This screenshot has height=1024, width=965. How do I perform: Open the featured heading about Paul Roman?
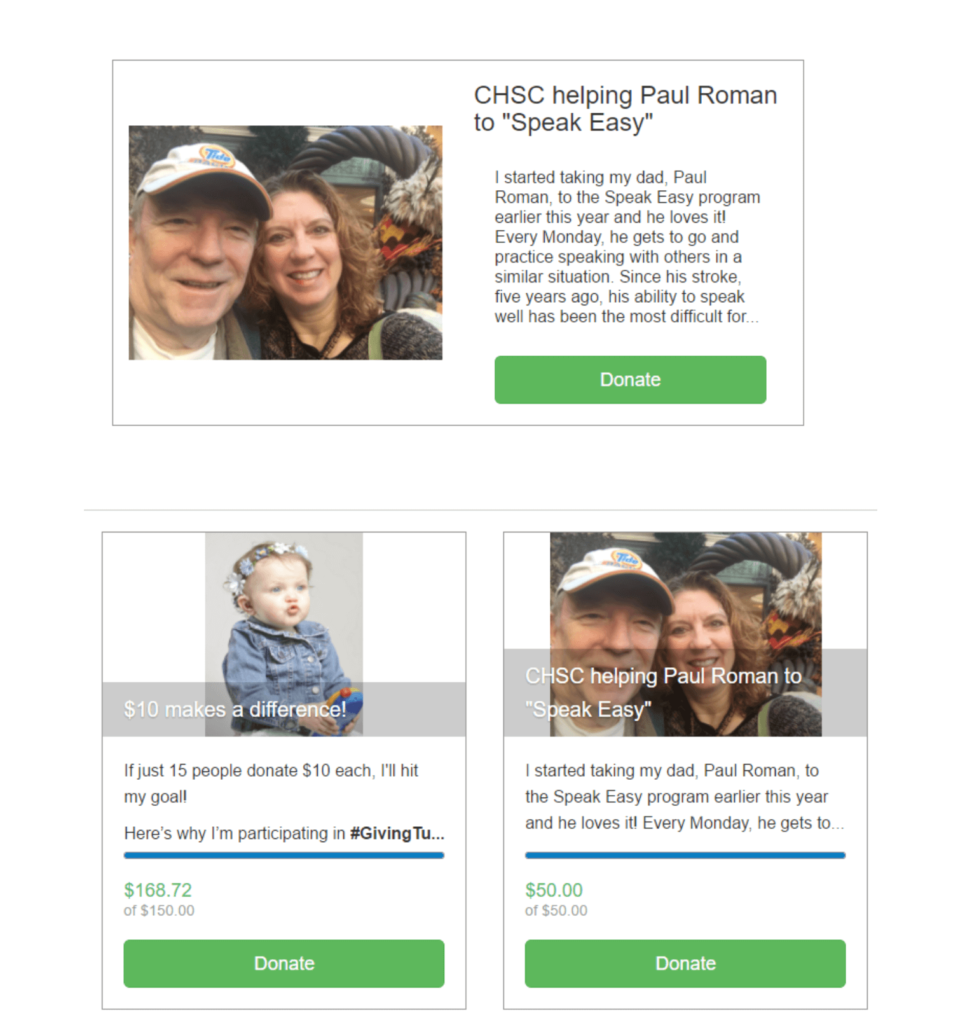coord(625,108)
